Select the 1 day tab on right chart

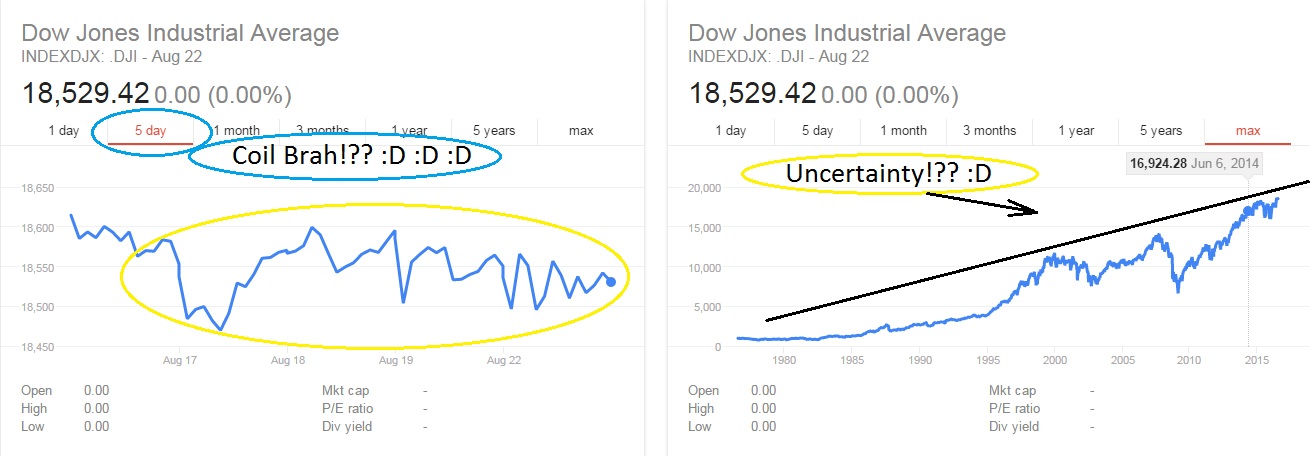(731, 131)
